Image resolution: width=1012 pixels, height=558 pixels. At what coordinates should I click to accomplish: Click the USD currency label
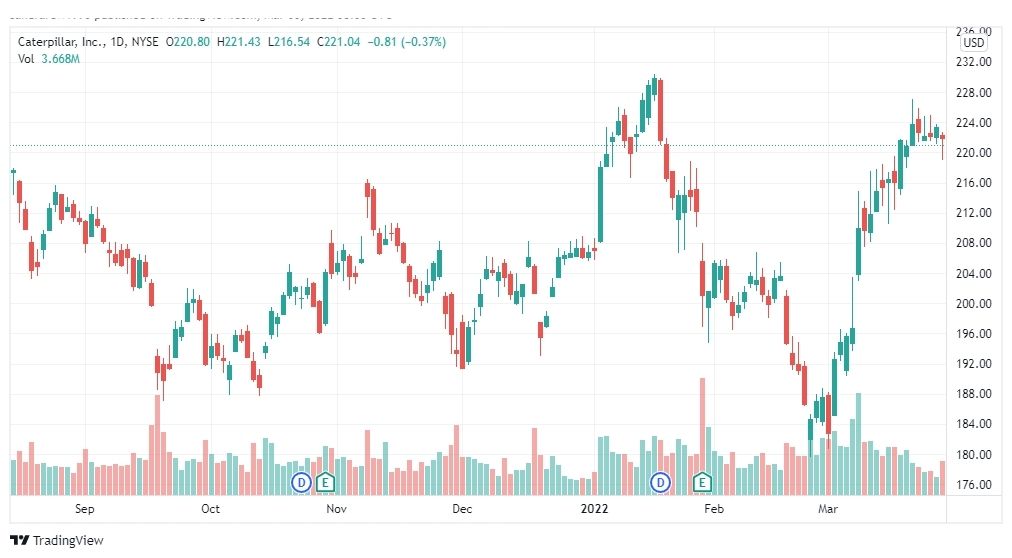click(x=973, y=43)
